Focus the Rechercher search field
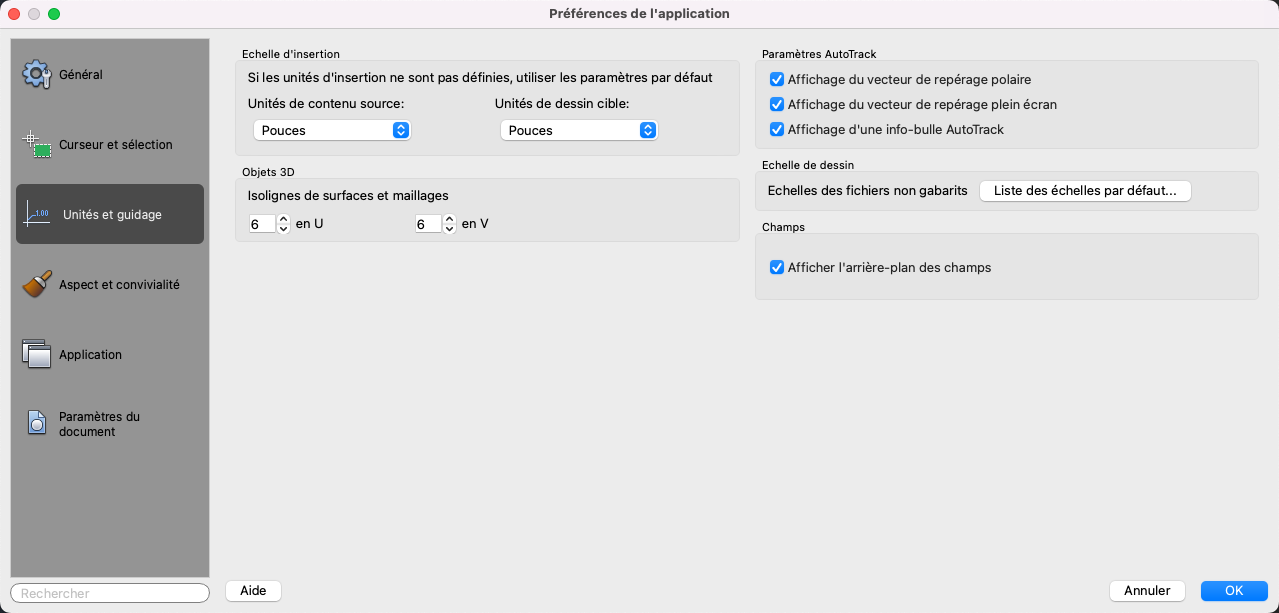Image resolution: width=1279 pixels, height=613 pixels. tap(110, 593)
